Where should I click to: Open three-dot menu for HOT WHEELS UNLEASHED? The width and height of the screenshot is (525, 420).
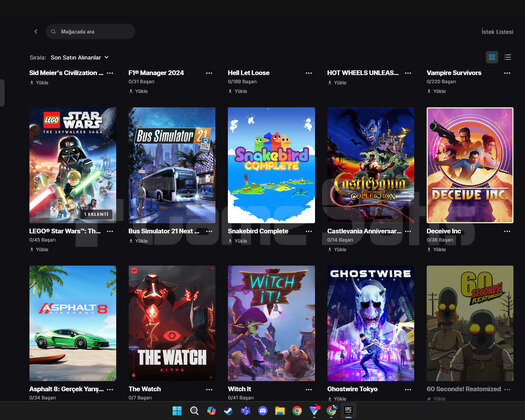[408, 73]
